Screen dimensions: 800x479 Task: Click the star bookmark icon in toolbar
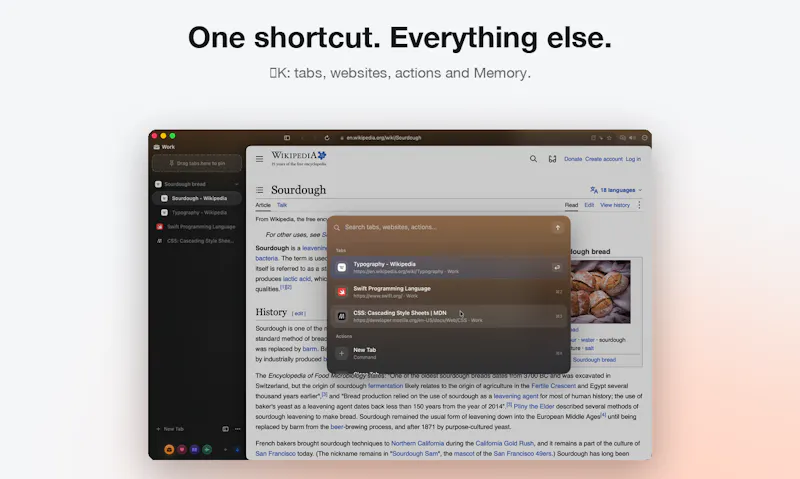click(x=609, y=138)
